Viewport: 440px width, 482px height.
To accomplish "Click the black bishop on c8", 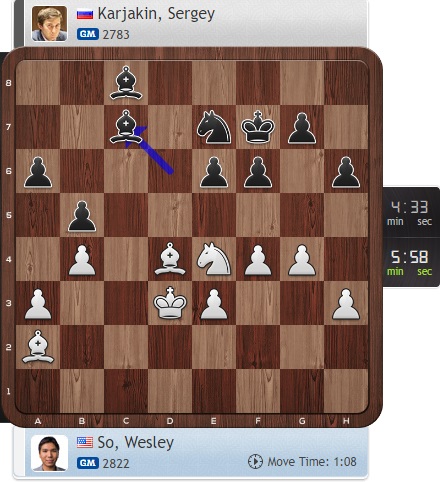I will point(126,83).
